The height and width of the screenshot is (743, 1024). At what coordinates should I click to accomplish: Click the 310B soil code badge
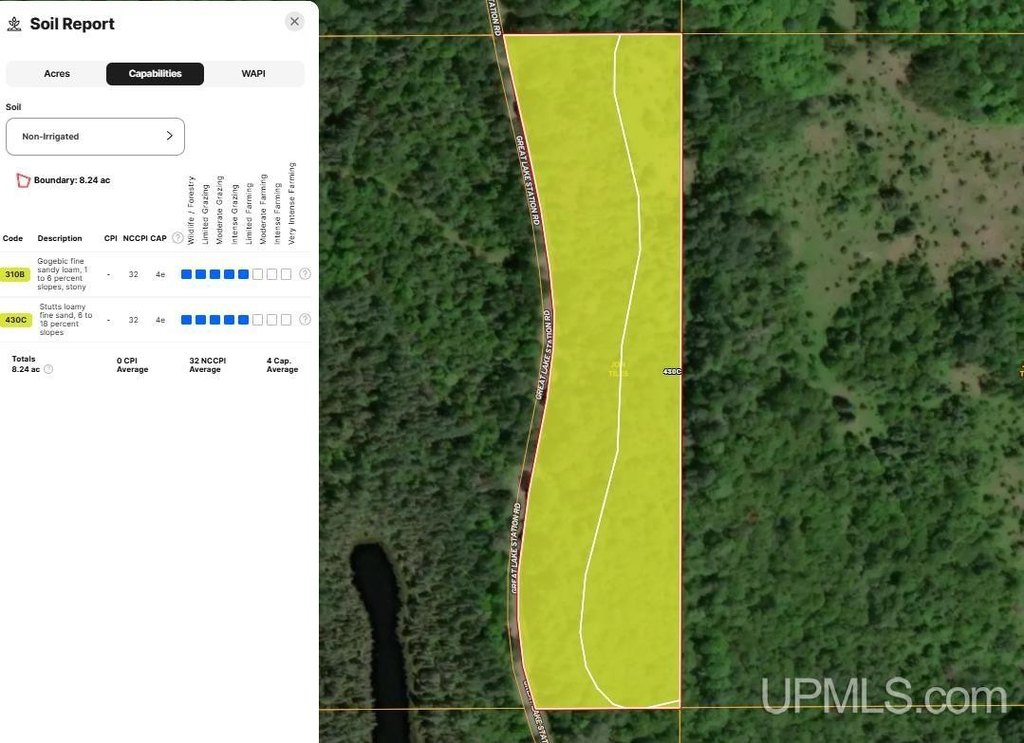pos(15,274)
